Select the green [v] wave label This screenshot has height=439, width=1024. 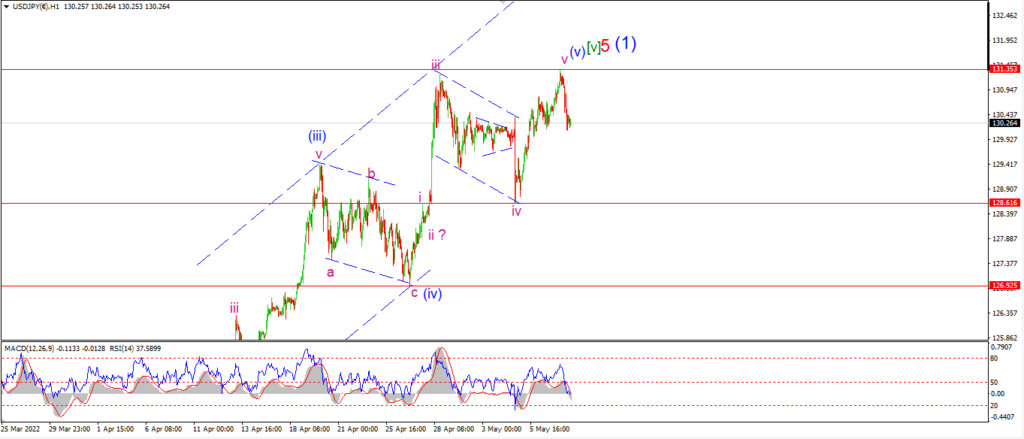coord(593,48)
